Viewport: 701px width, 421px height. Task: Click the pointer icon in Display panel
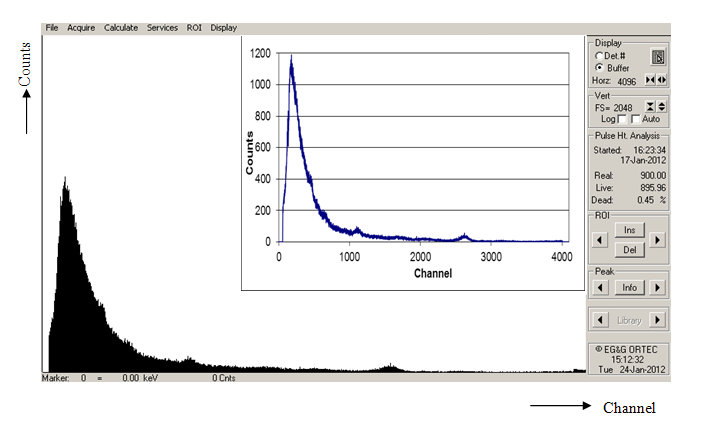coord(658,58)
